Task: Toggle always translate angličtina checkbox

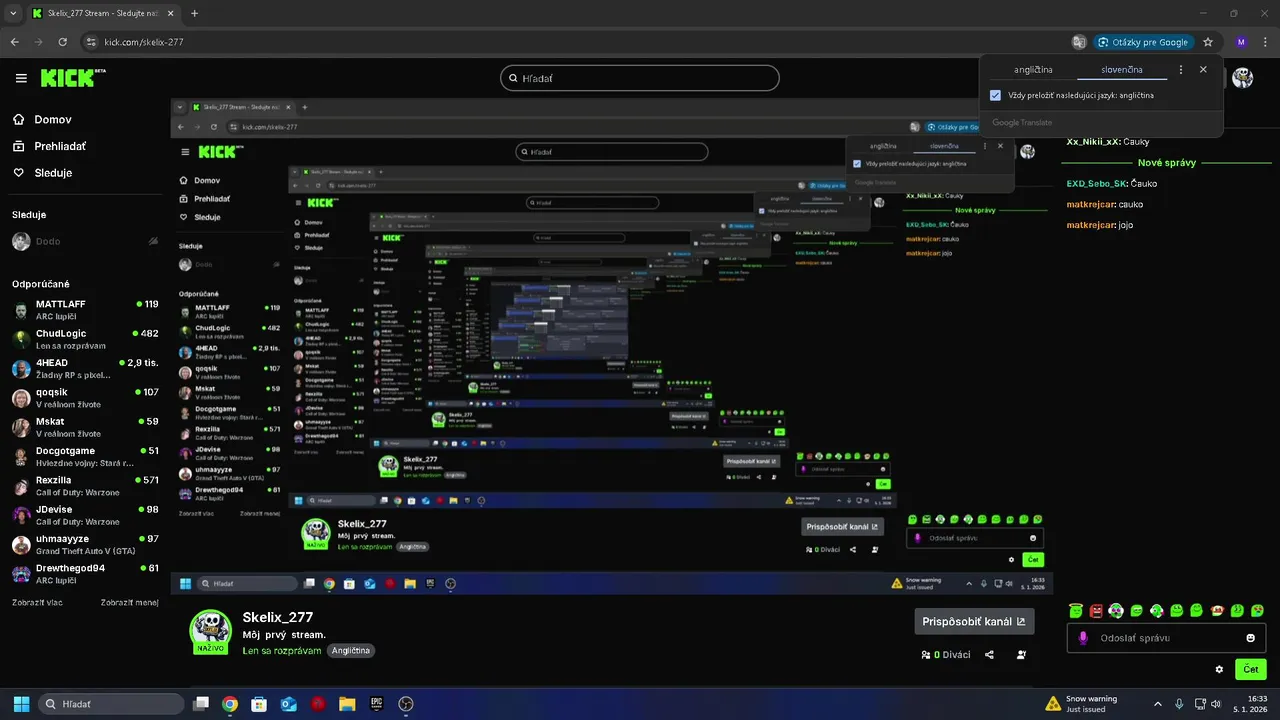Action: (995, 96)
